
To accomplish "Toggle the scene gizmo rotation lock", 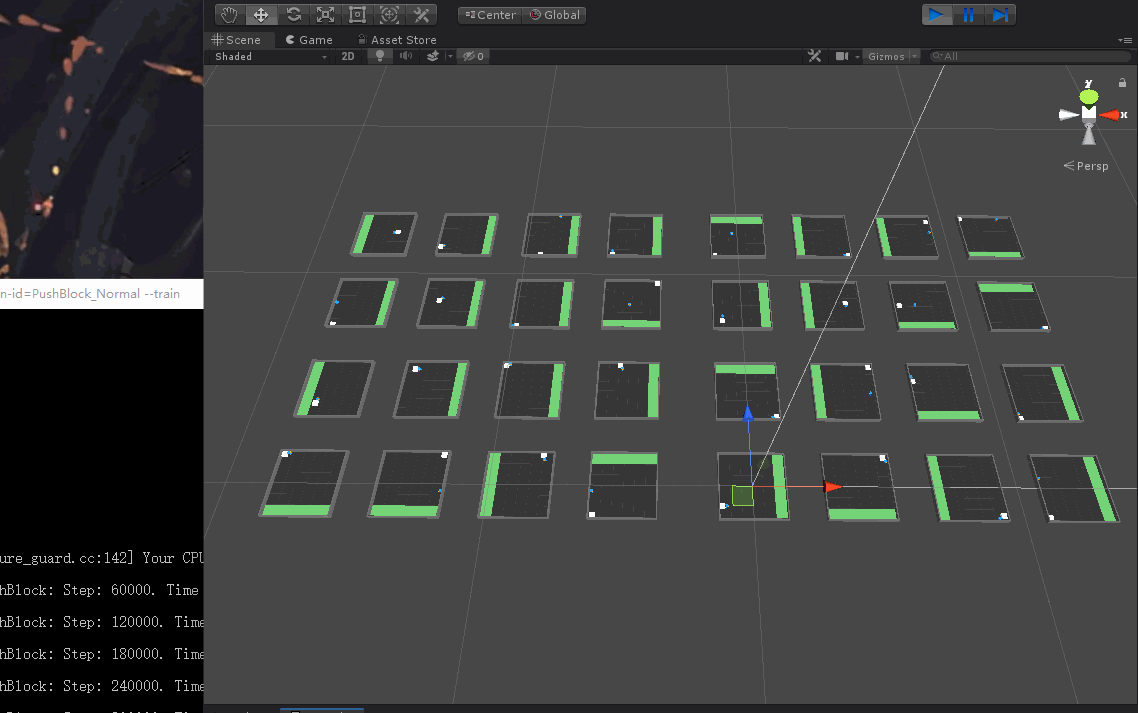I will click(x=1122, y=83).
